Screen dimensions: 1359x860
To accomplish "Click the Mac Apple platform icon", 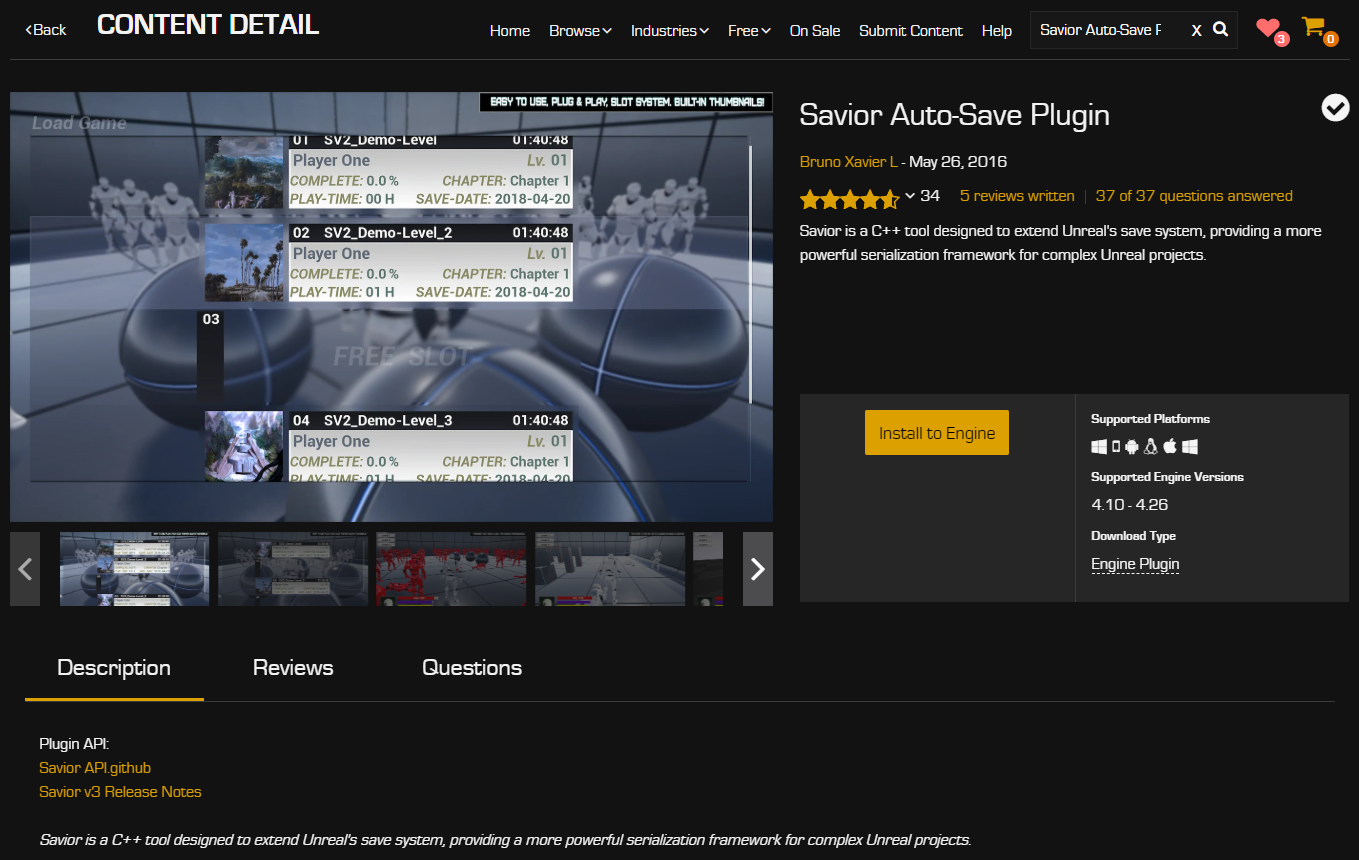I will pos(1170,447).
